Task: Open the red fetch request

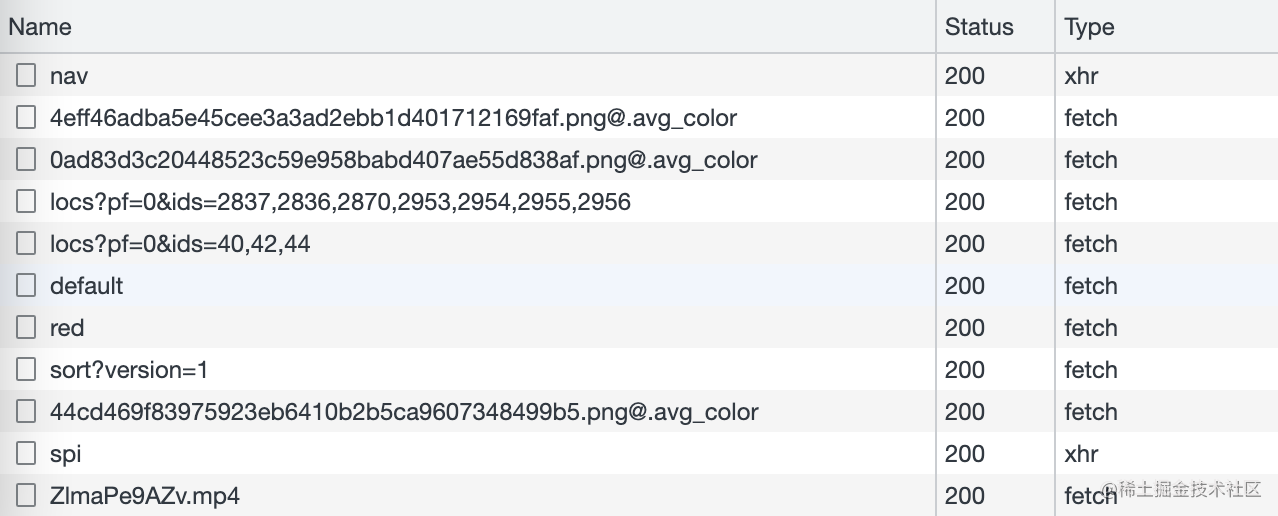Action: coord(67,328)
